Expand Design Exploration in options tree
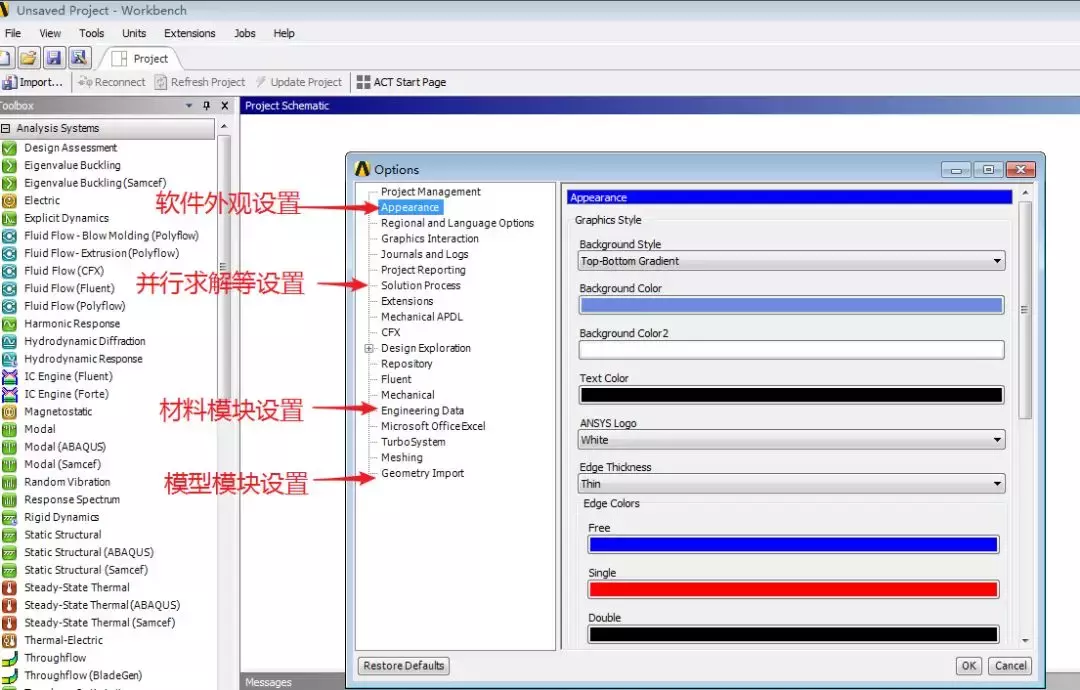Viewport: 1080px width, 690px height. (369, 348)
